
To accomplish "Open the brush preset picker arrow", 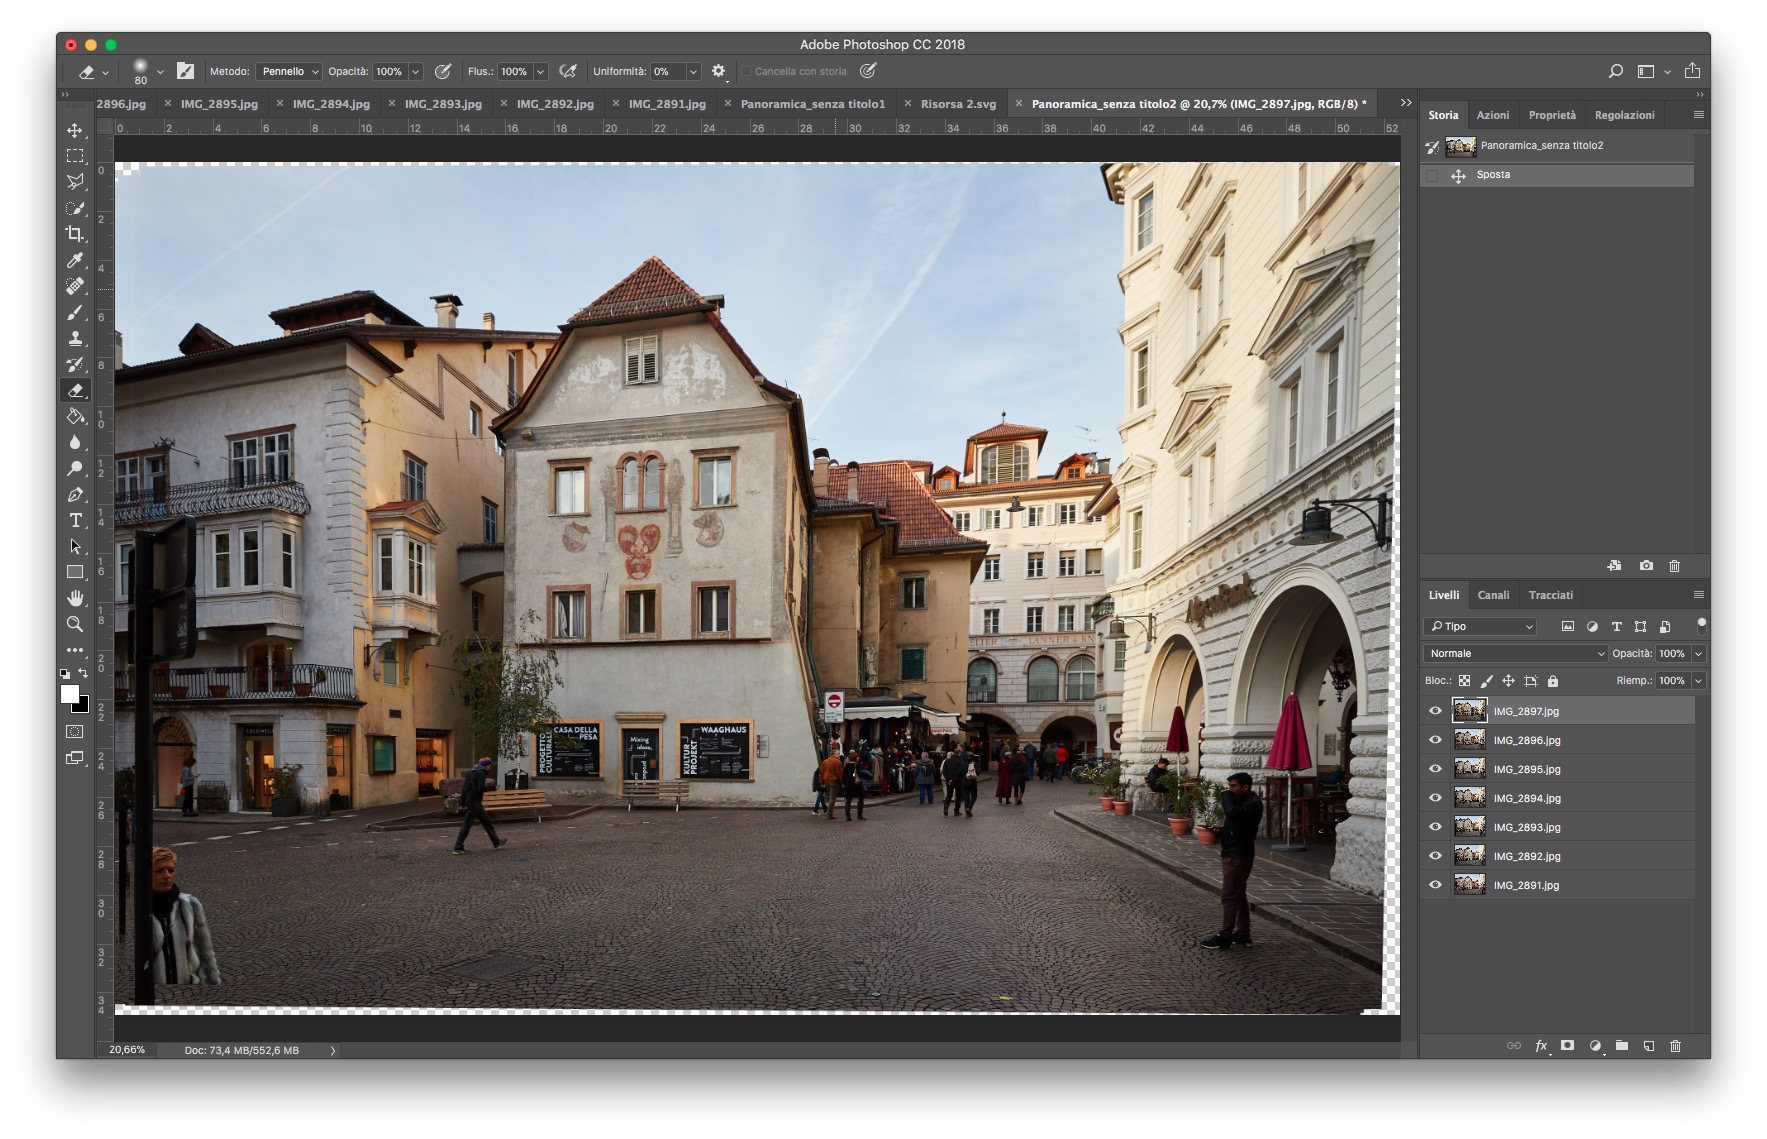I will point(160,71).
